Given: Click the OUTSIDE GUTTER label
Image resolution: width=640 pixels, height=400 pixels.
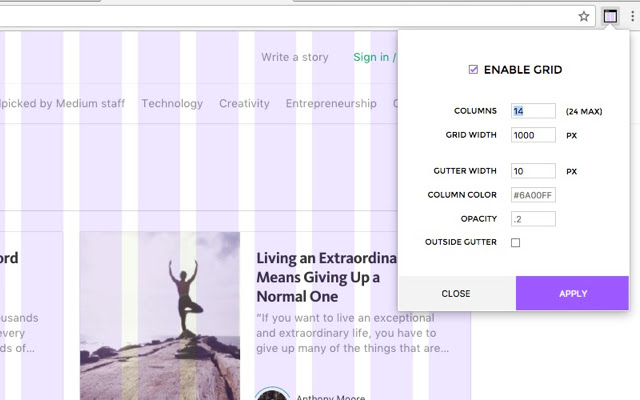Looking at the screenshot, I should click(x=461, y=242).
